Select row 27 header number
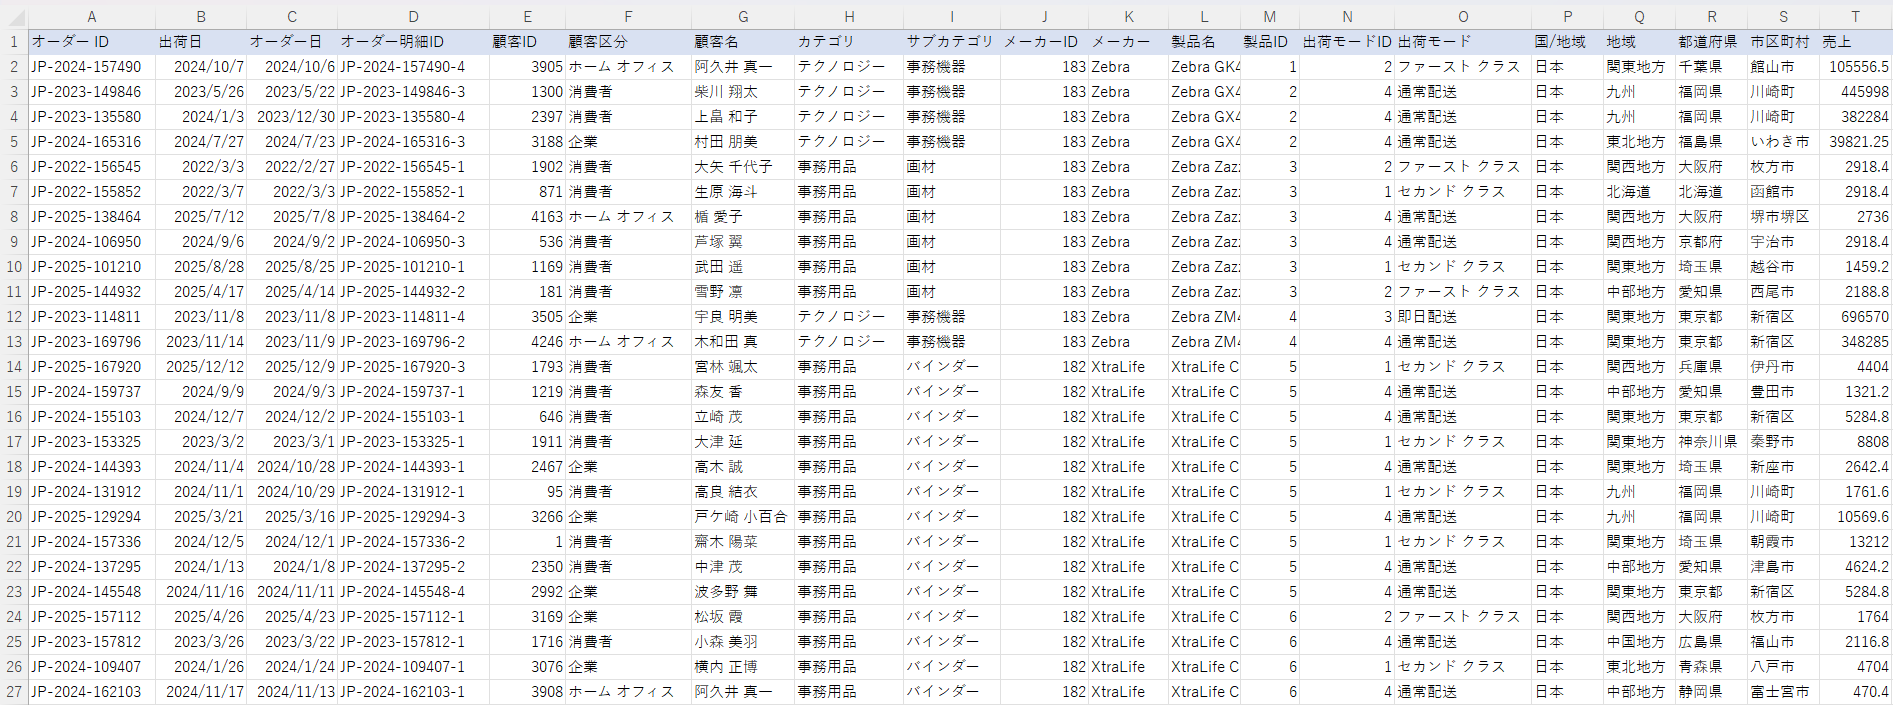 14,691
